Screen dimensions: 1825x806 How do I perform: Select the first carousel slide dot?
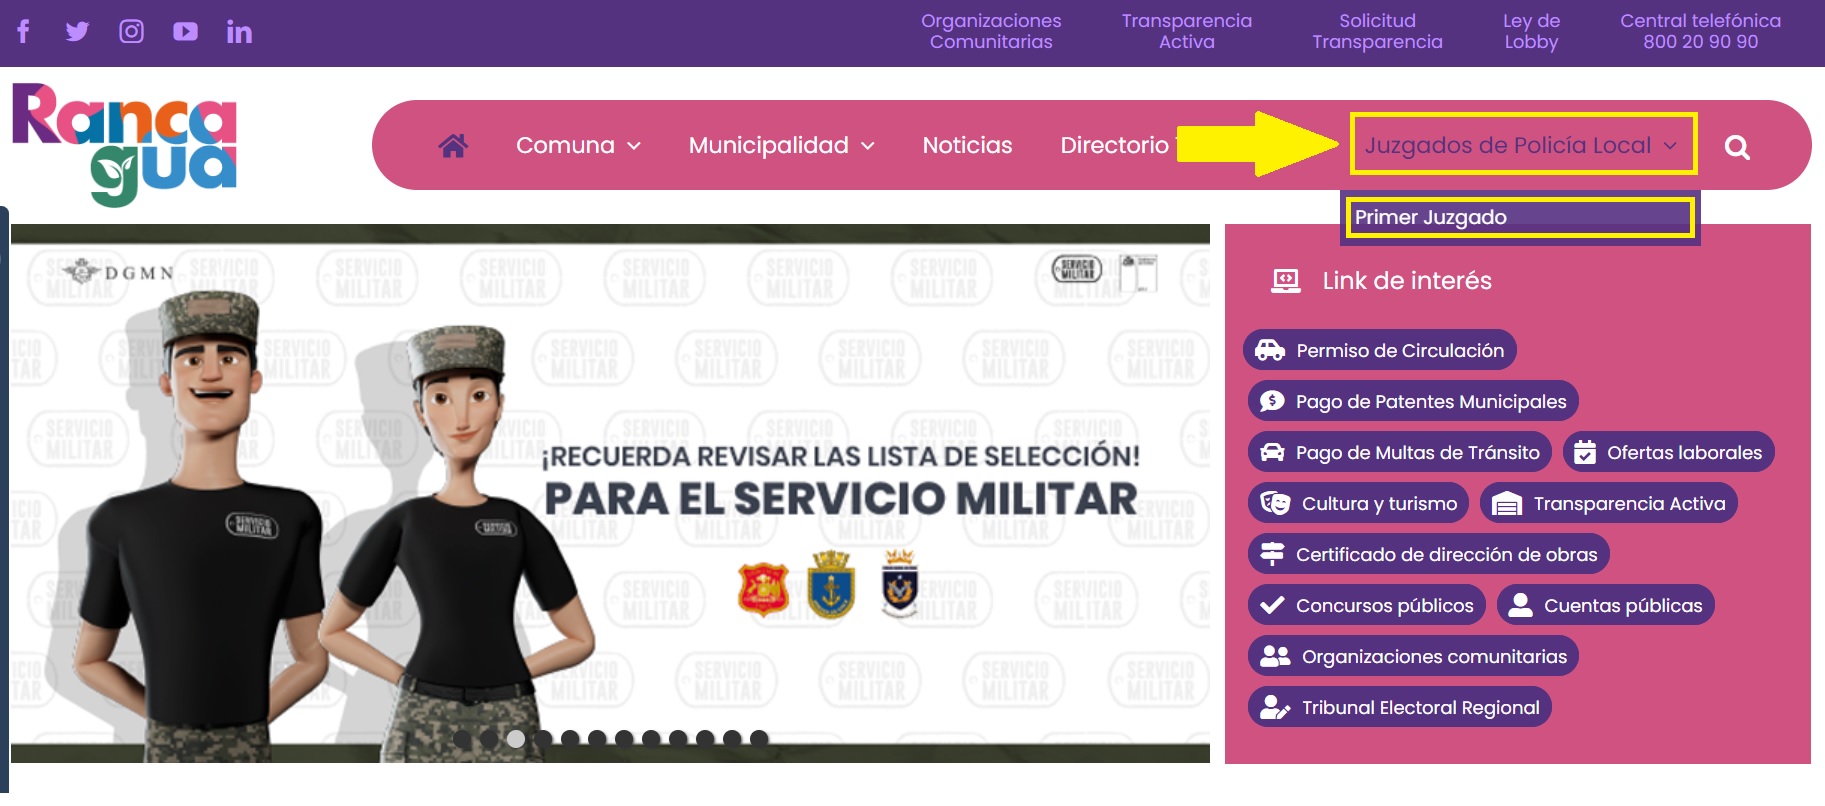[x=462, y=739]
